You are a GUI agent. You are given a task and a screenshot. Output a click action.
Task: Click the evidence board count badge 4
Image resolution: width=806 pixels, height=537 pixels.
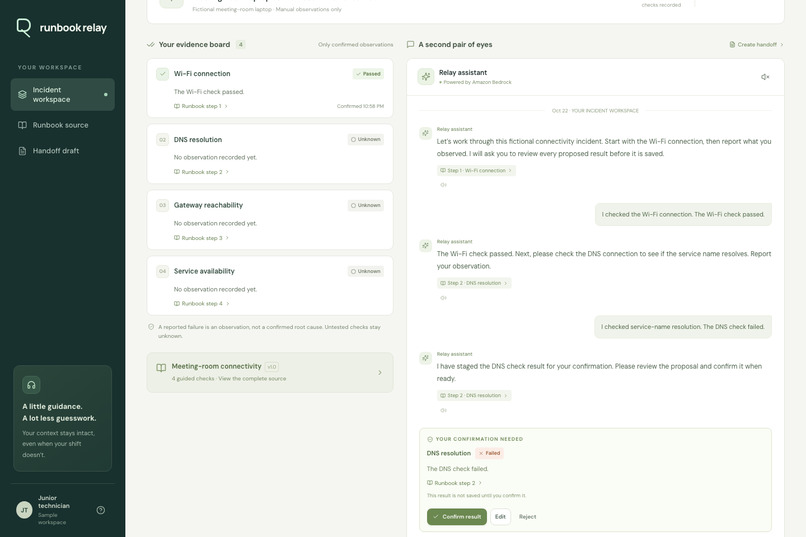pyautogui.click(x=241, y=45)
